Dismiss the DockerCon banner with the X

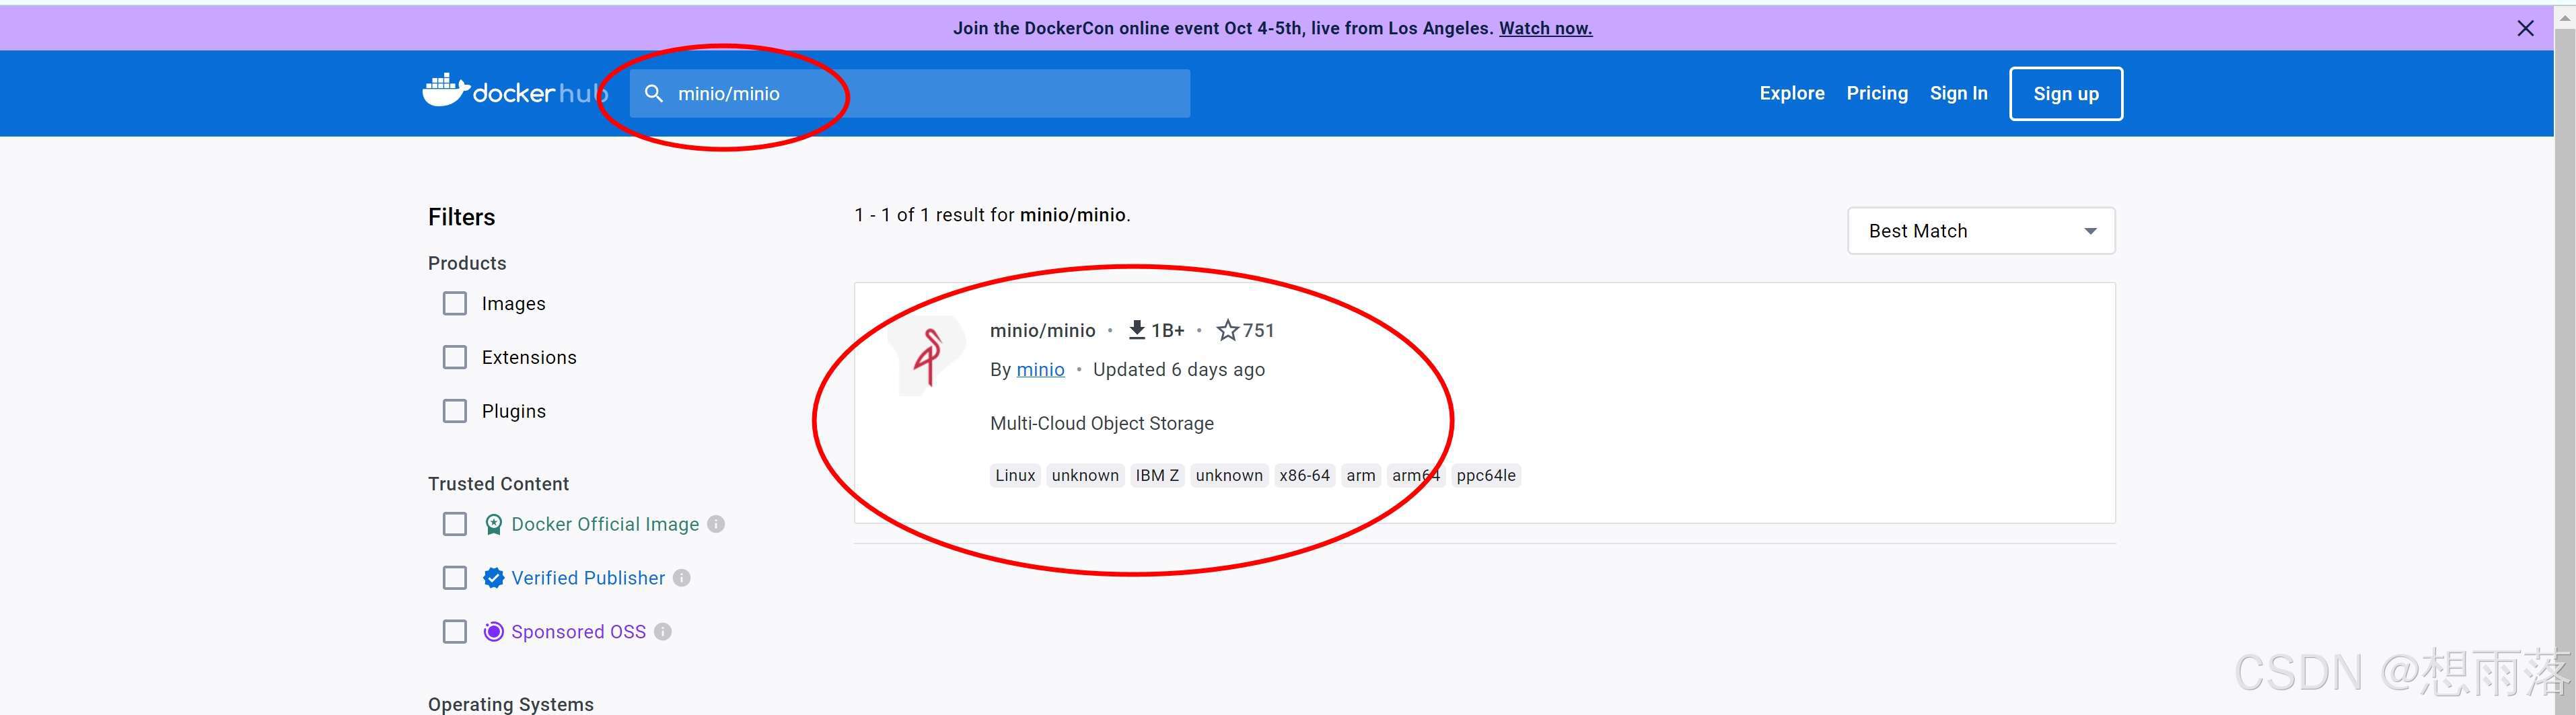(2525, 28)
